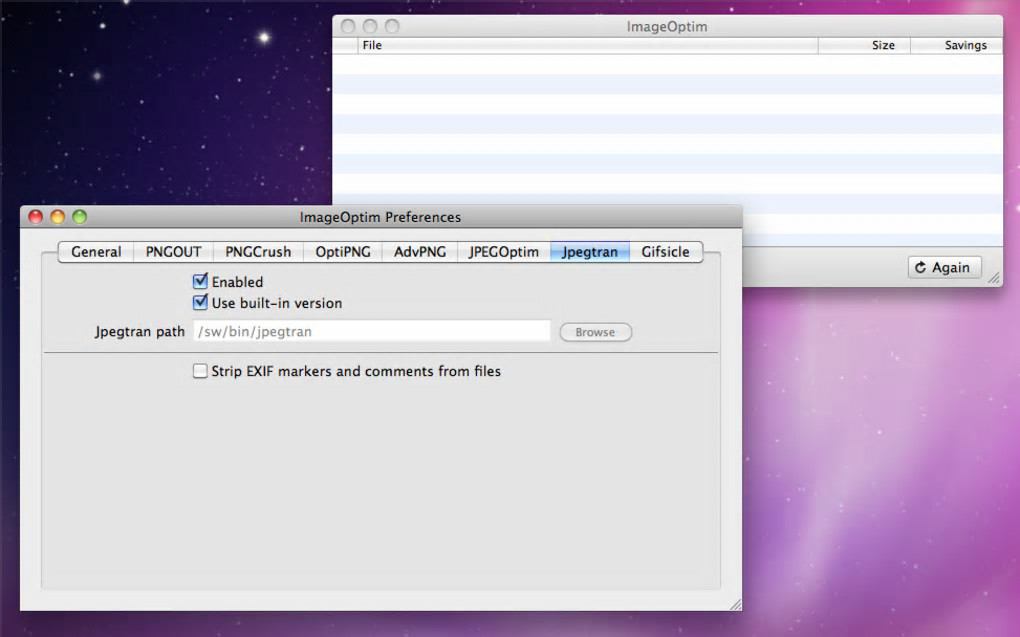Switch to the General tab
Image resolution: width=1020 pixels, height=637 pixels.
tap(96, 252)
